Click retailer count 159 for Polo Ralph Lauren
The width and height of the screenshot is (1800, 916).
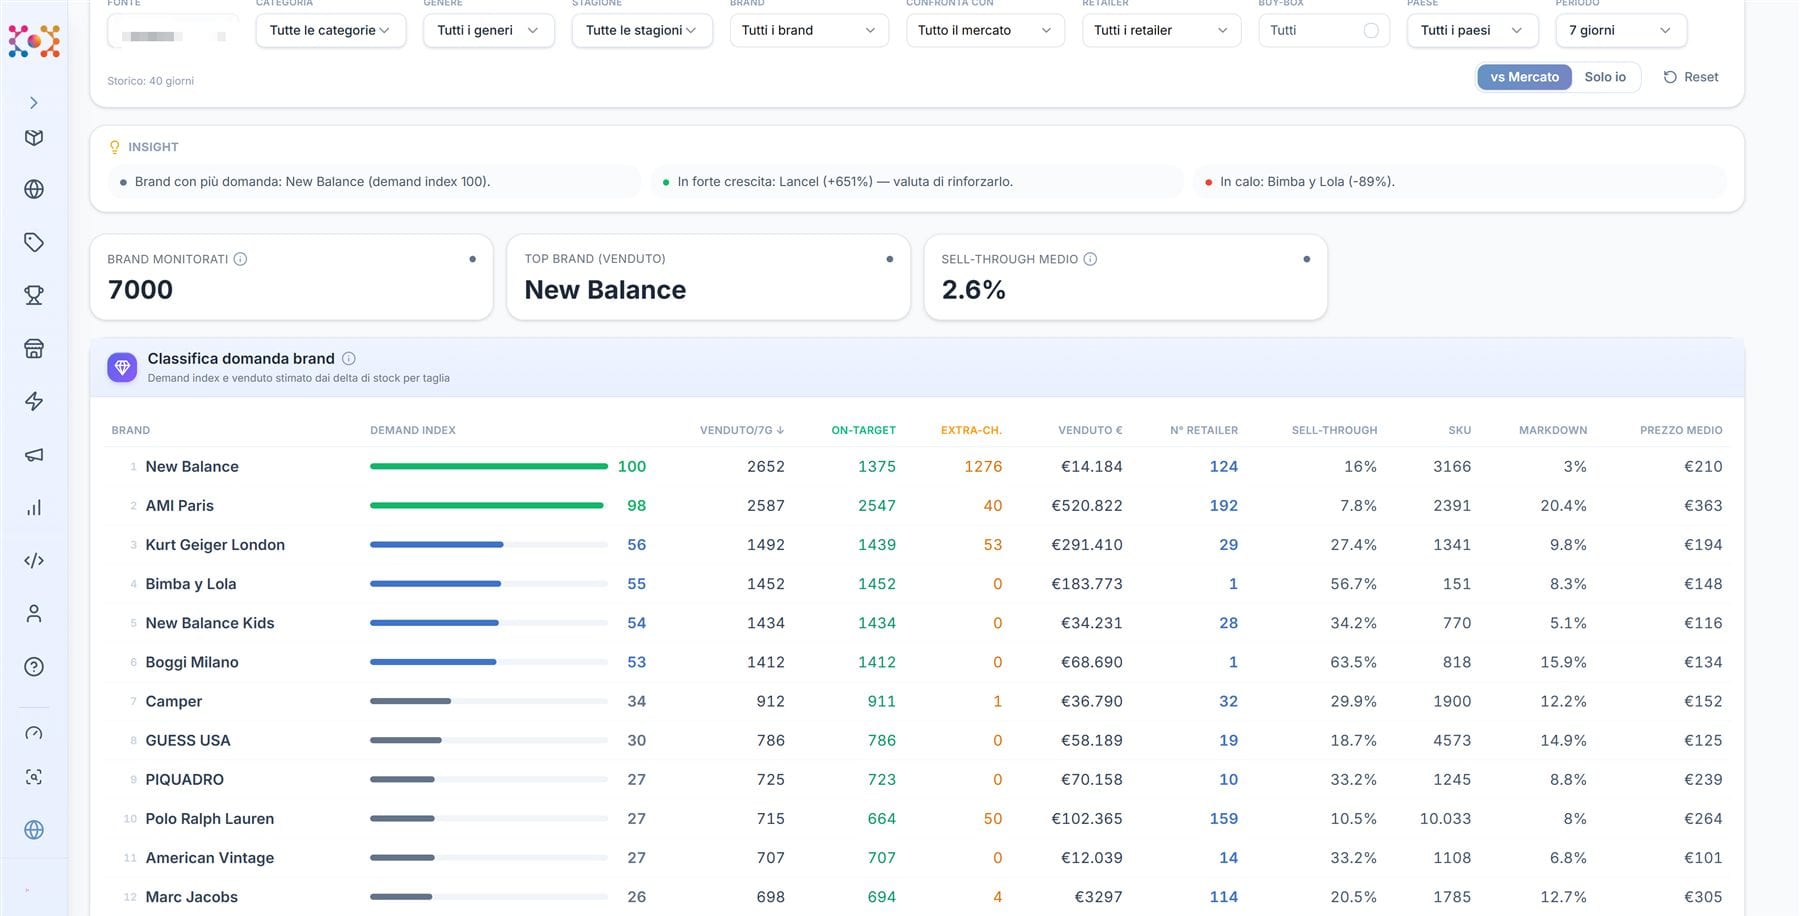point(1223,819)
